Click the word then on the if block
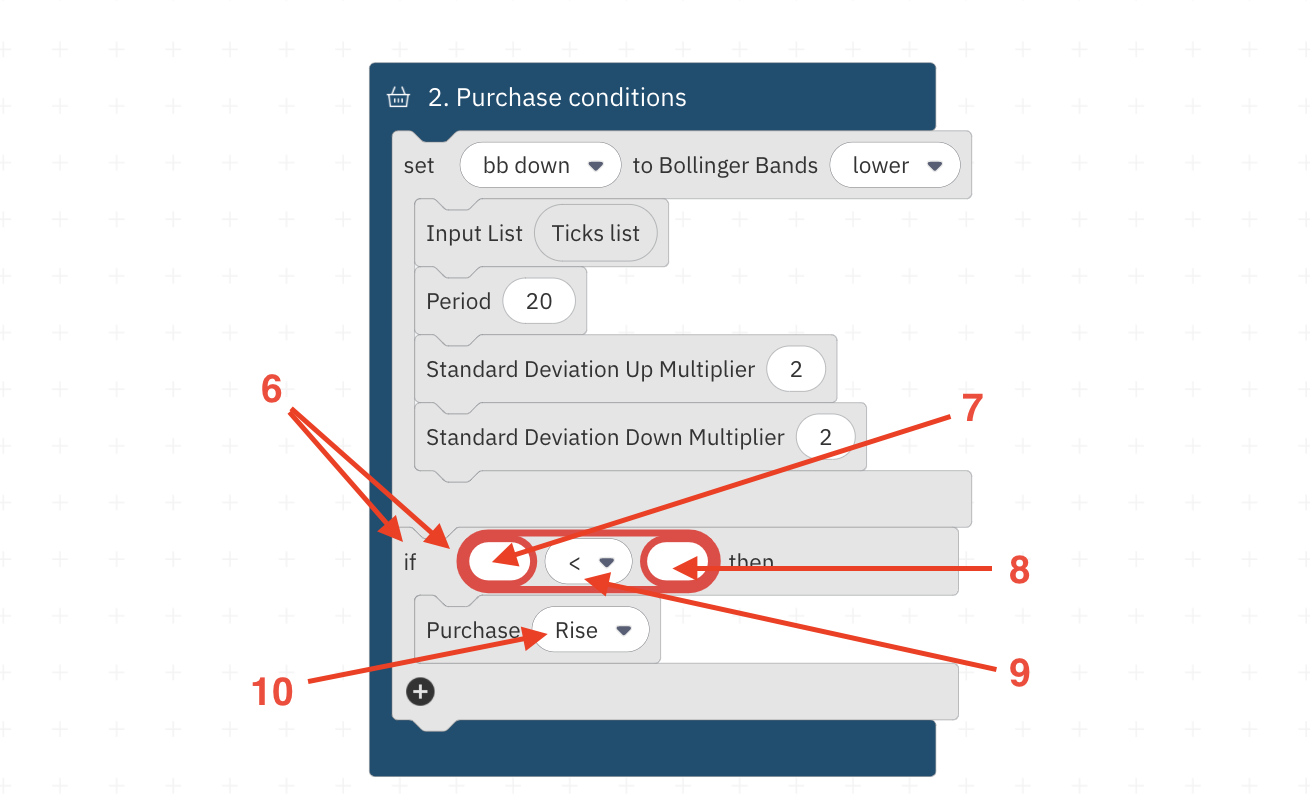The image size is (1310, 810). point(752,561)
